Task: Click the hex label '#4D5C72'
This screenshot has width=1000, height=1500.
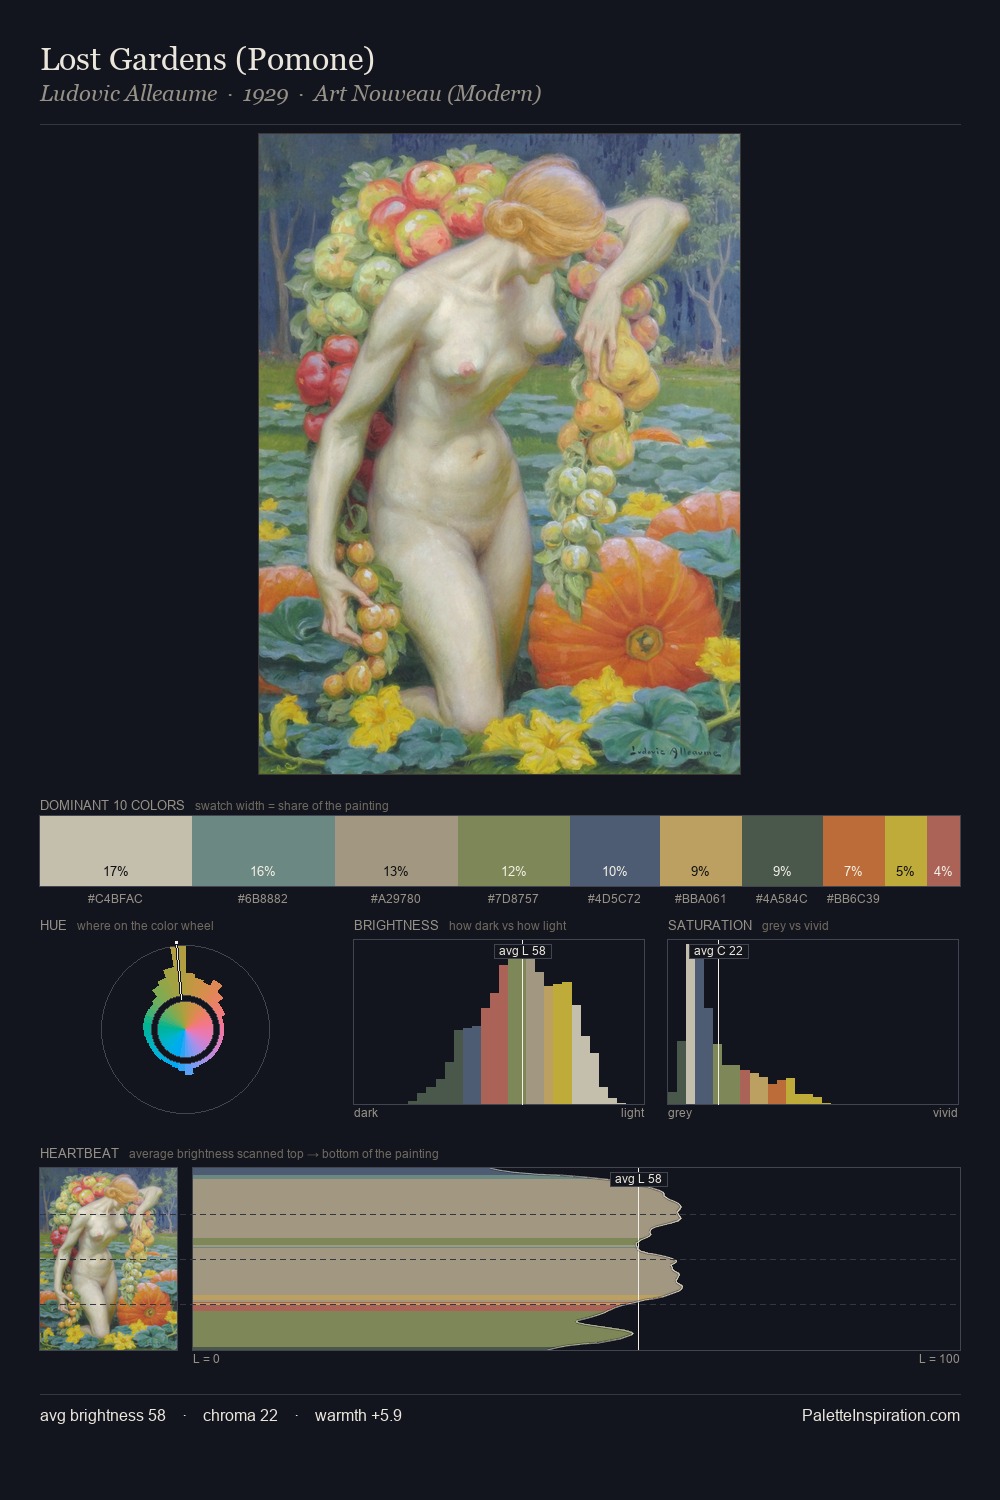Action: tap(615, 898)
